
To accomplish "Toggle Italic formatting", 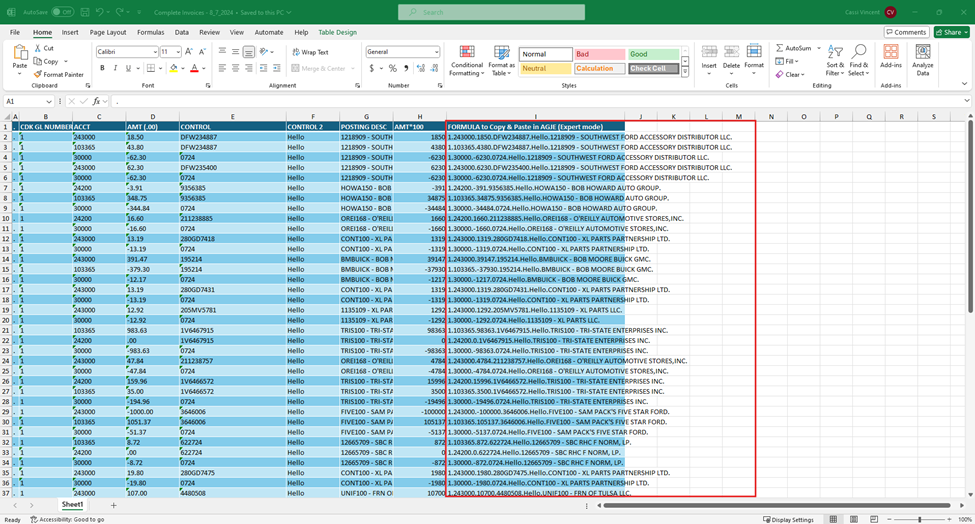I will coord(115,68).
